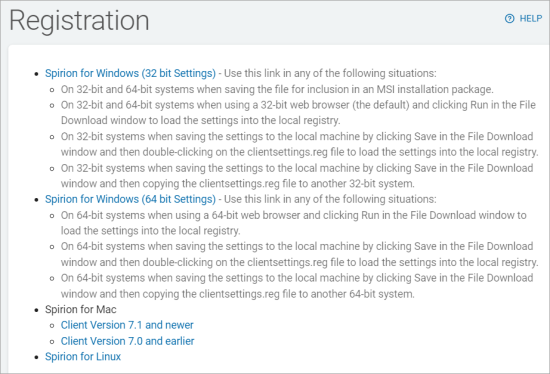
Task: Click 64-bit systems double-clicking clientsettings.reg line
Action: click(299, 254)
